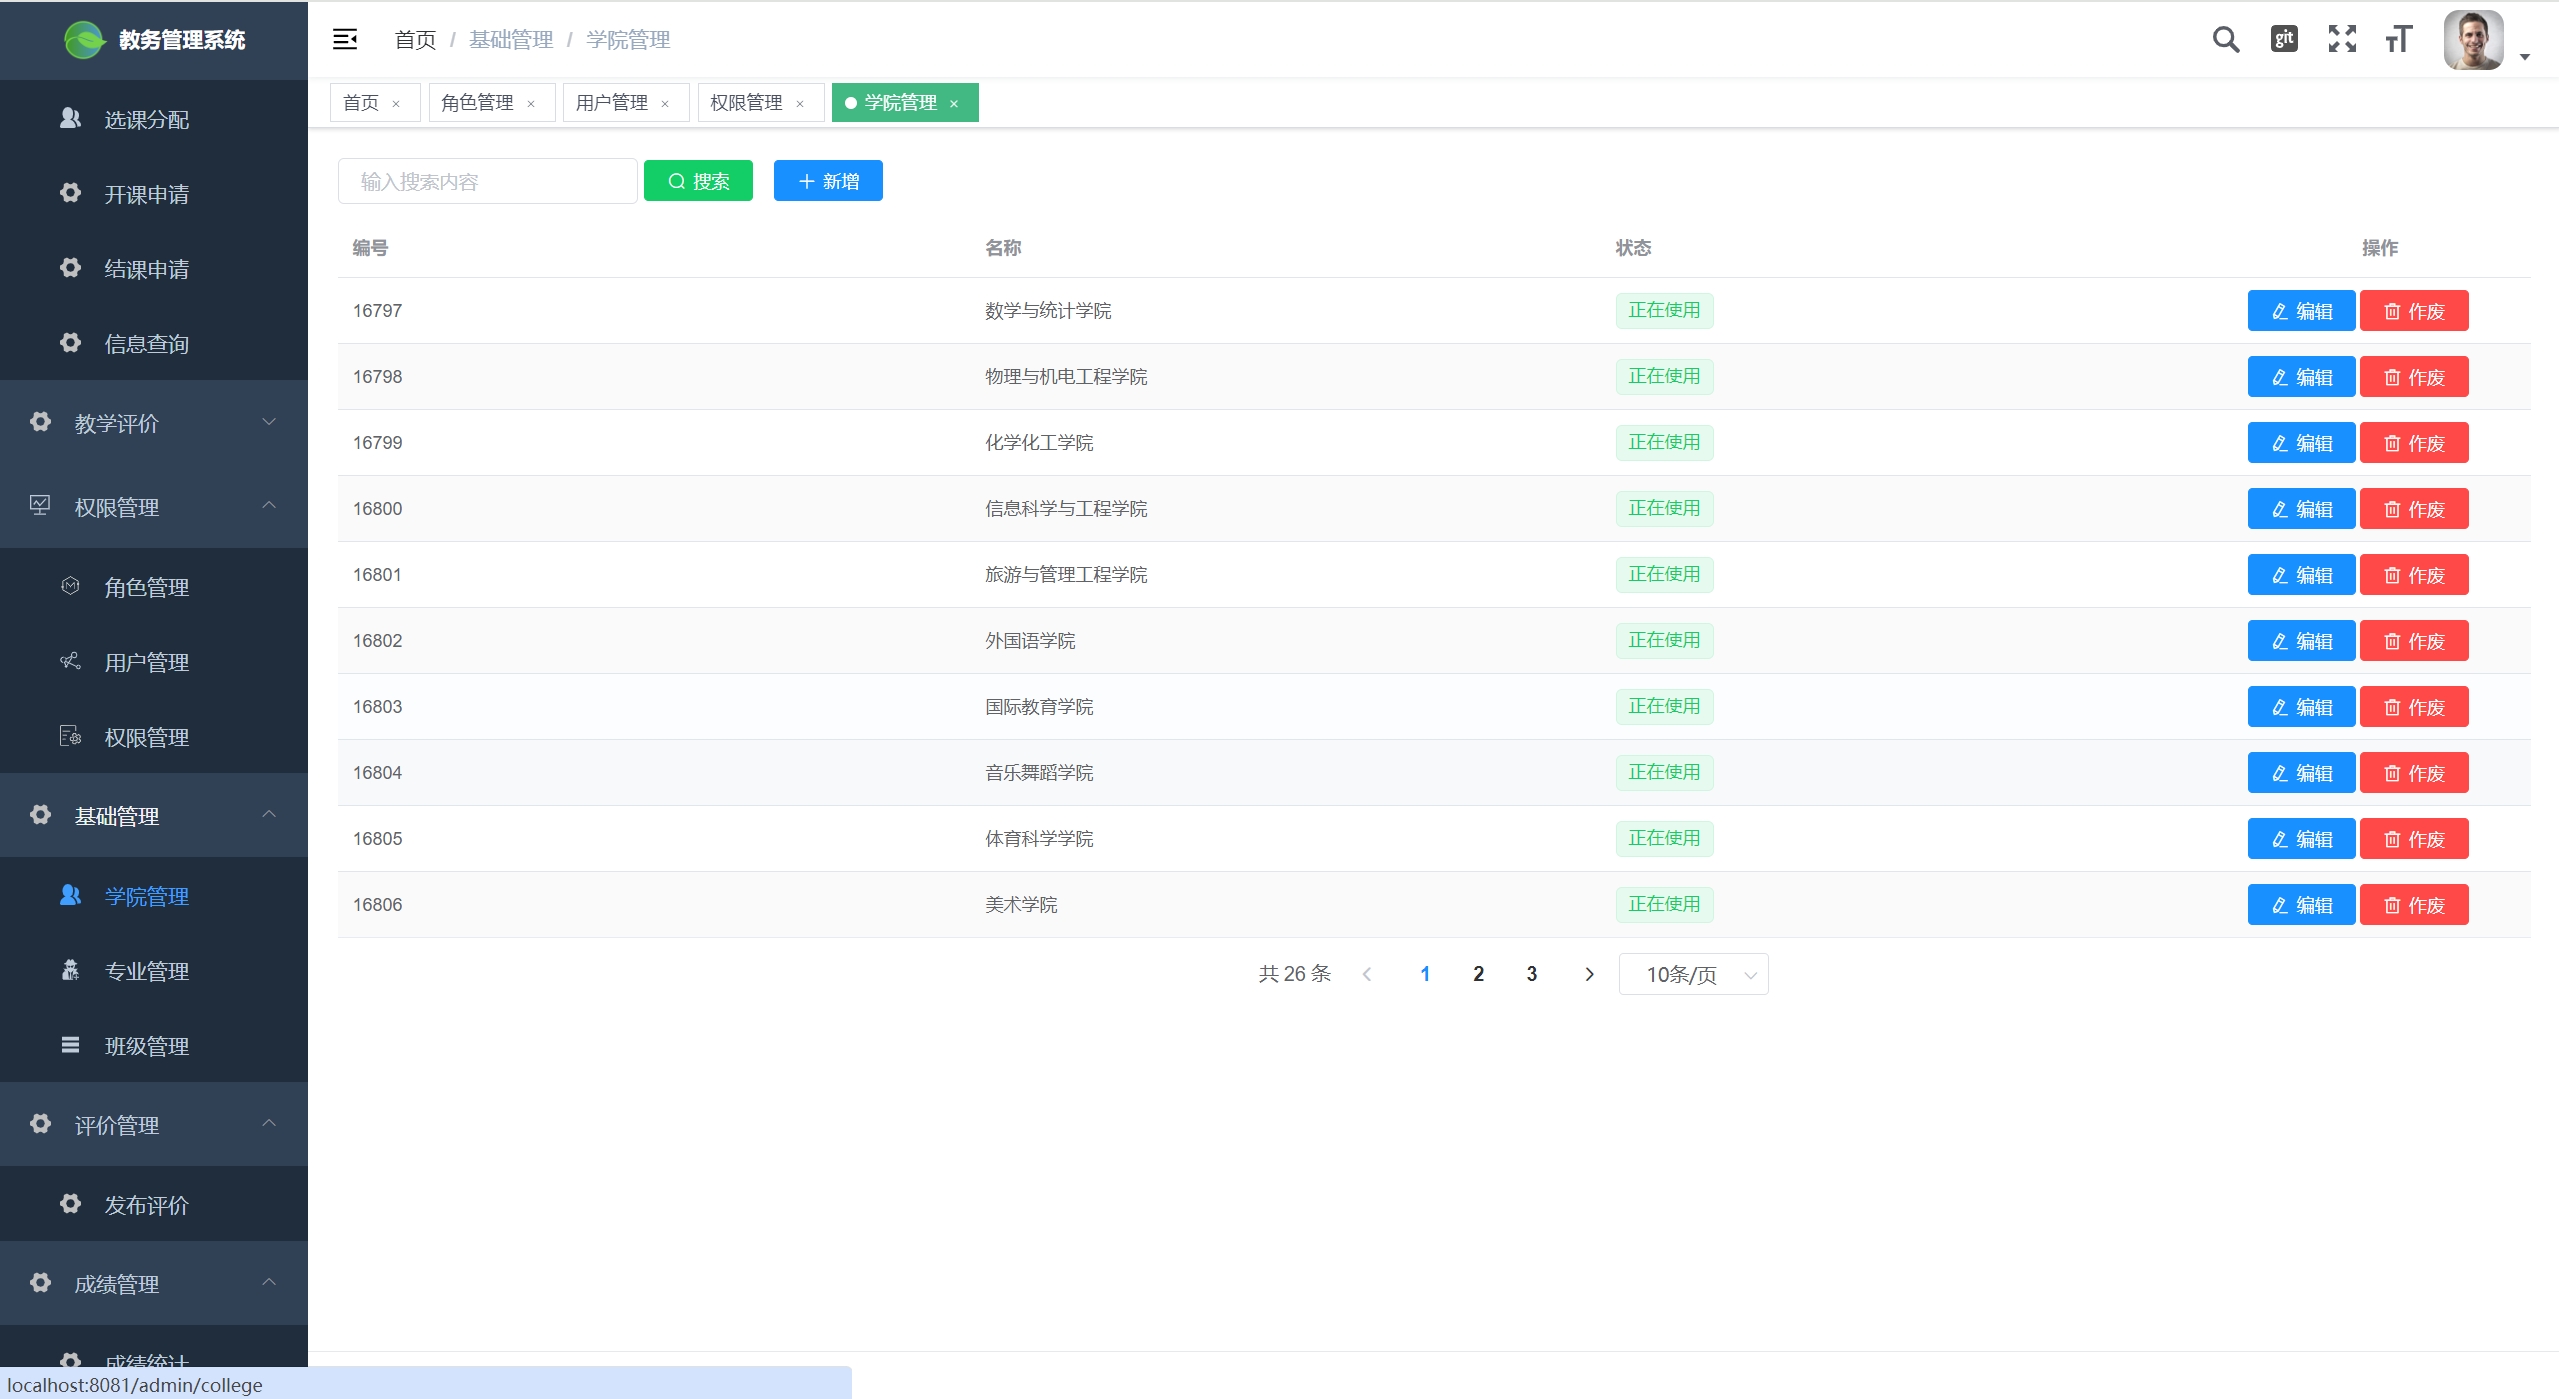
Task: Close the 角色管理 tab via its x
Action: point(531,104)
